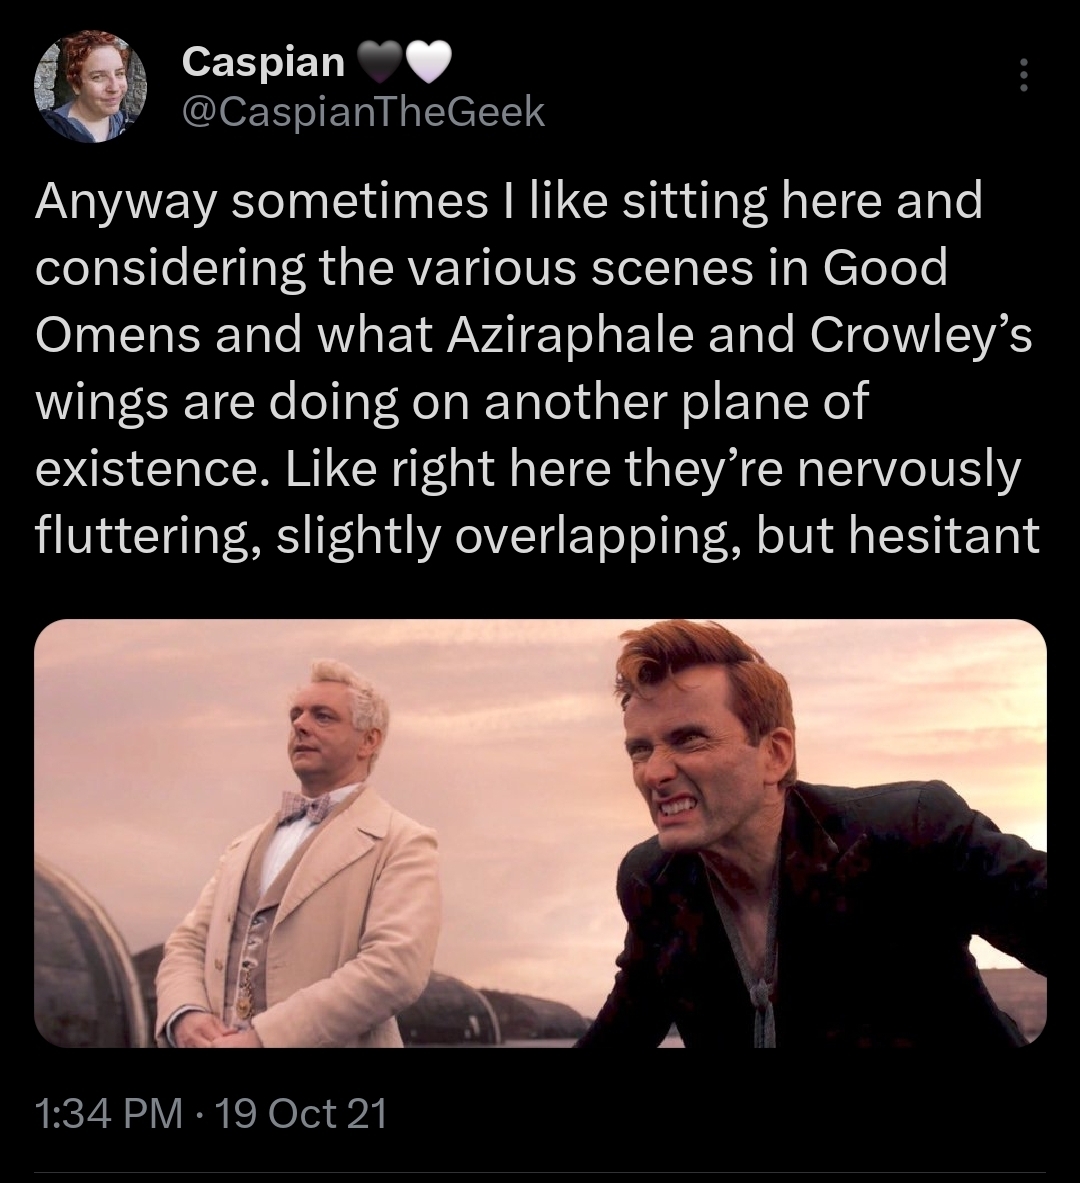Click the words "Good" in the tweet text
The height and width of the screenshot is (1183, 1080).
[x=885, y=269]
